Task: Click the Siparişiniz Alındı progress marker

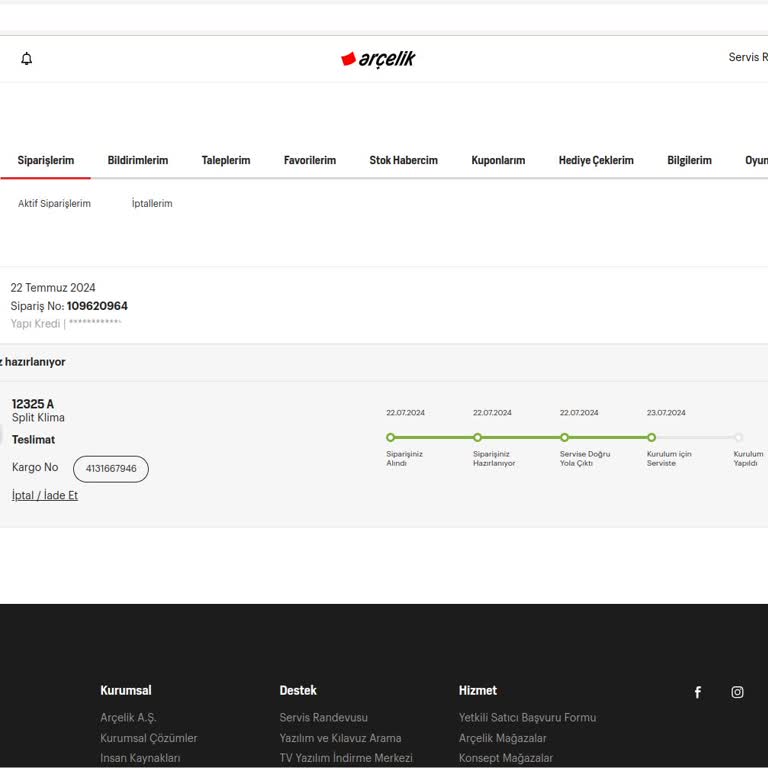Action: pos(390,437)
